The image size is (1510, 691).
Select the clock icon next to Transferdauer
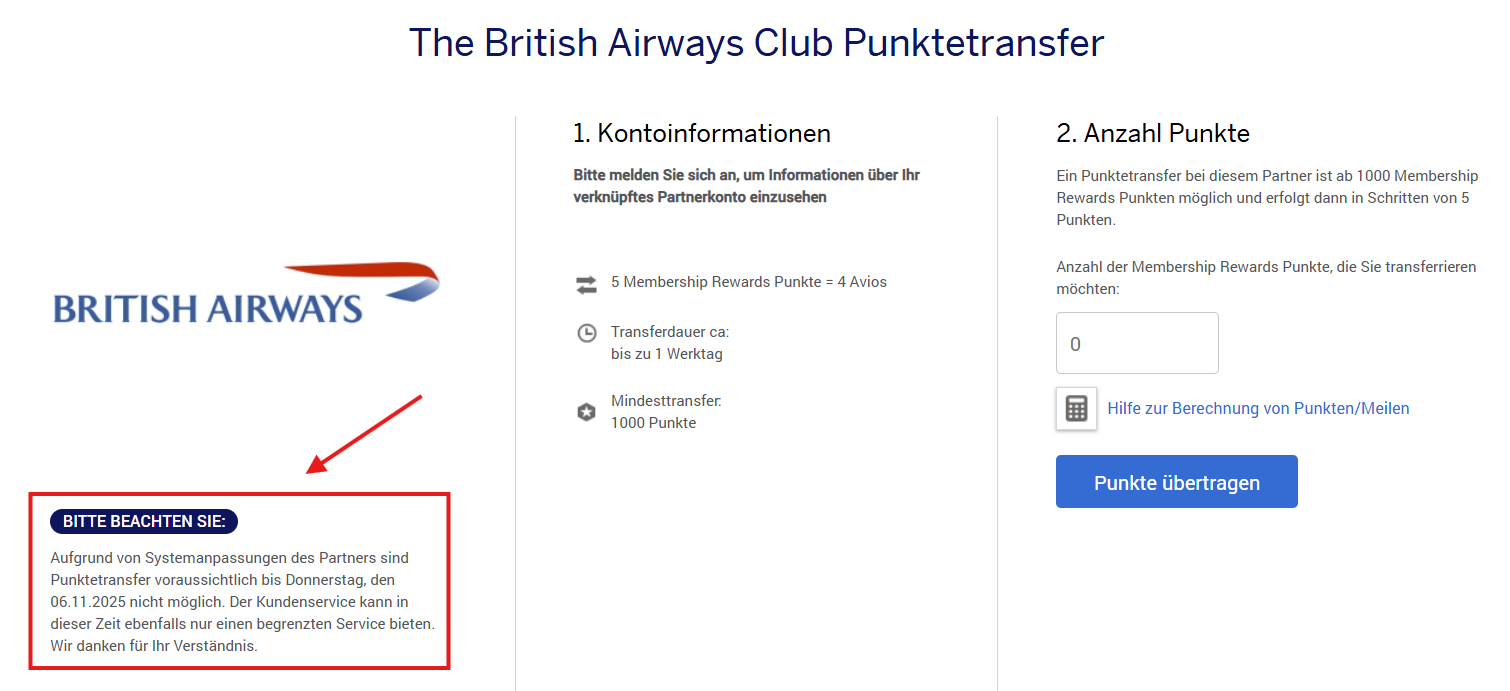[587, 333]
